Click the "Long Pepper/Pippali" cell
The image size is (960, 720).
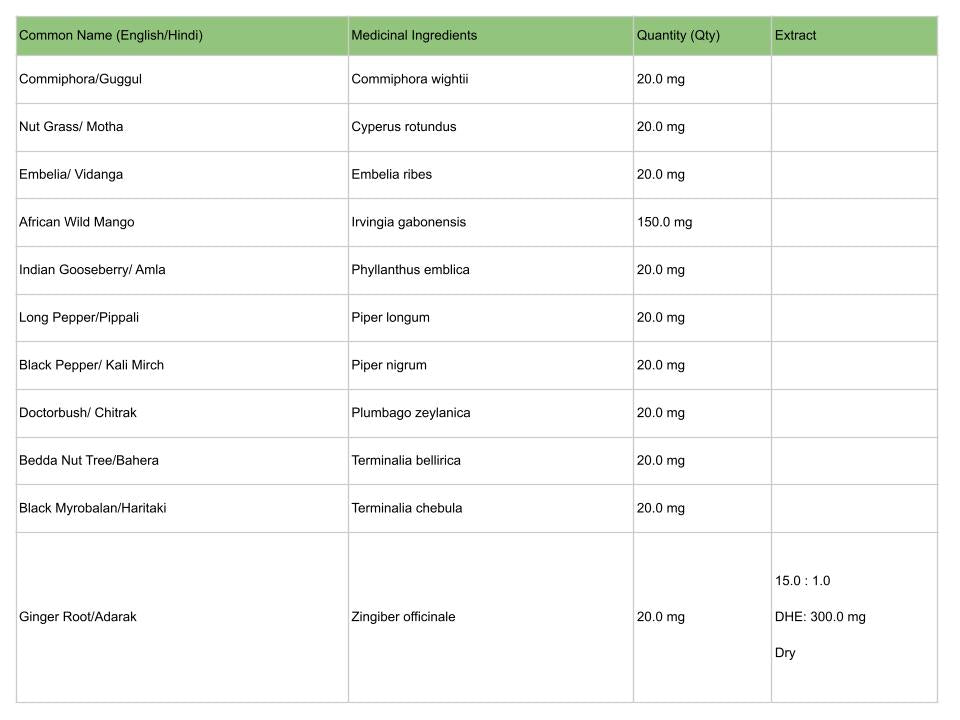click(x=79, y=317)
